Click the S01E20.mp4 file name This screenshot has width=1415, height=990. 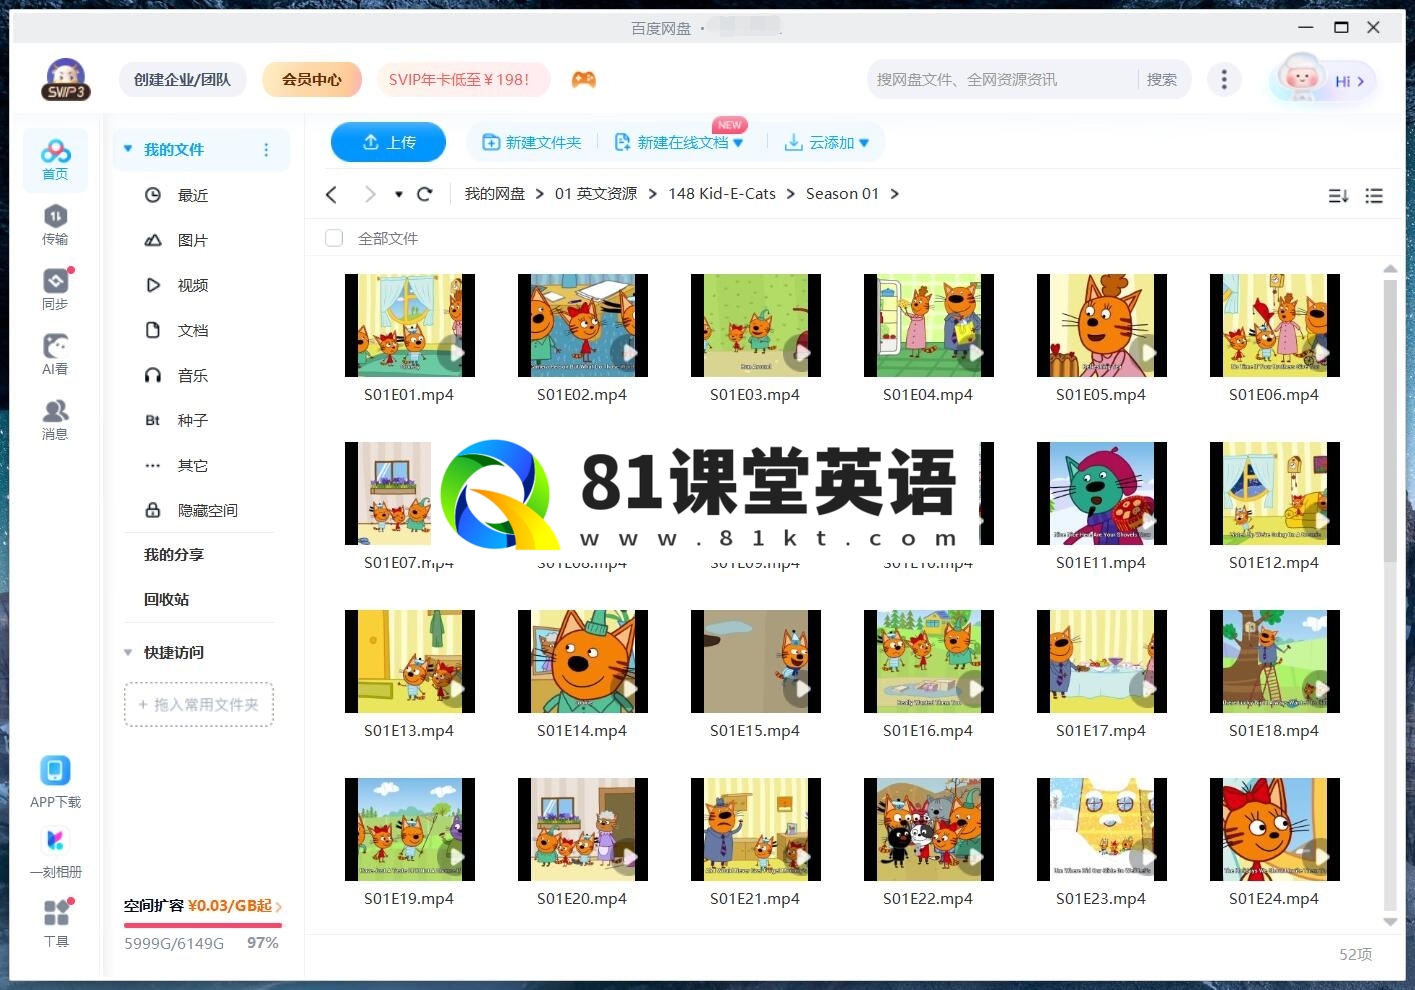(x=582, y=899)
